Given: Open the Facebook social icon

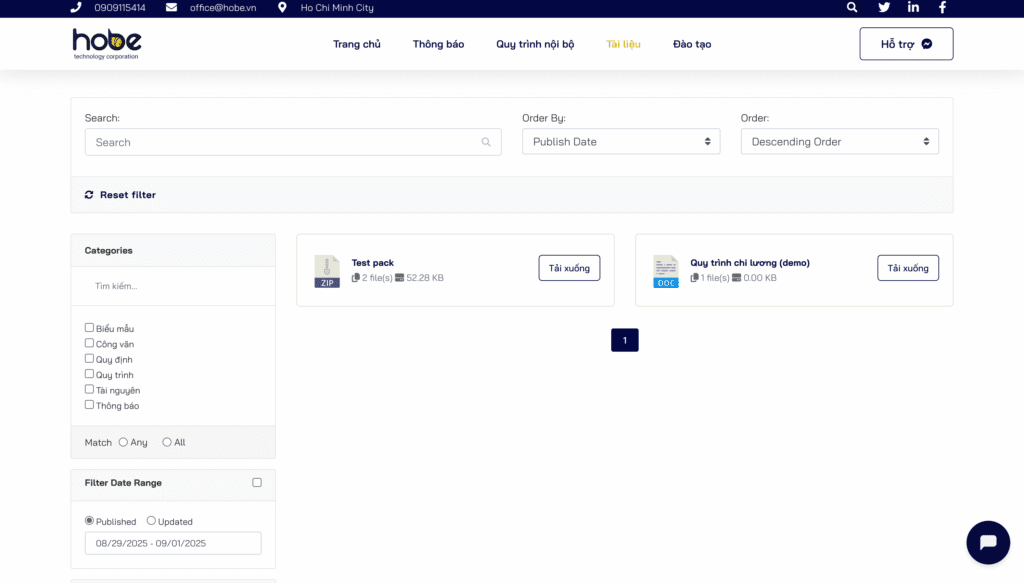Looking at the screenshot, I should pyautogui.click(x=942, y=7).
